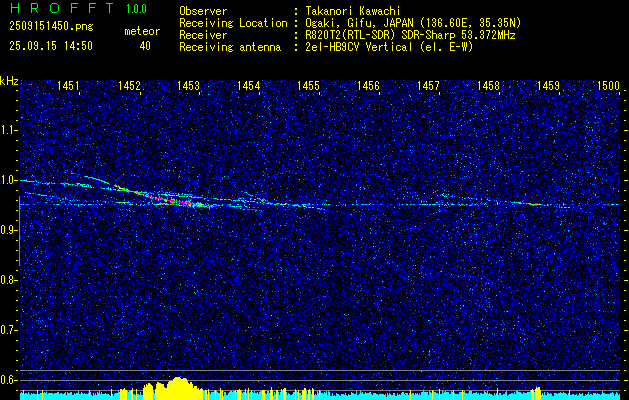
Task: Click the version number 1.0.0
Action: (136, 9)
